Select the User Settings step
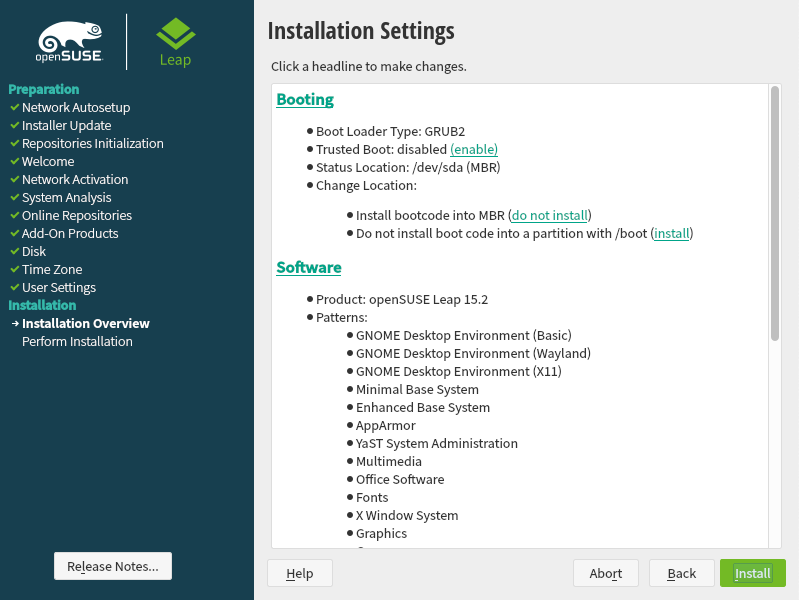799x600 pixels. pyautogui.click(x=59, y=288)
